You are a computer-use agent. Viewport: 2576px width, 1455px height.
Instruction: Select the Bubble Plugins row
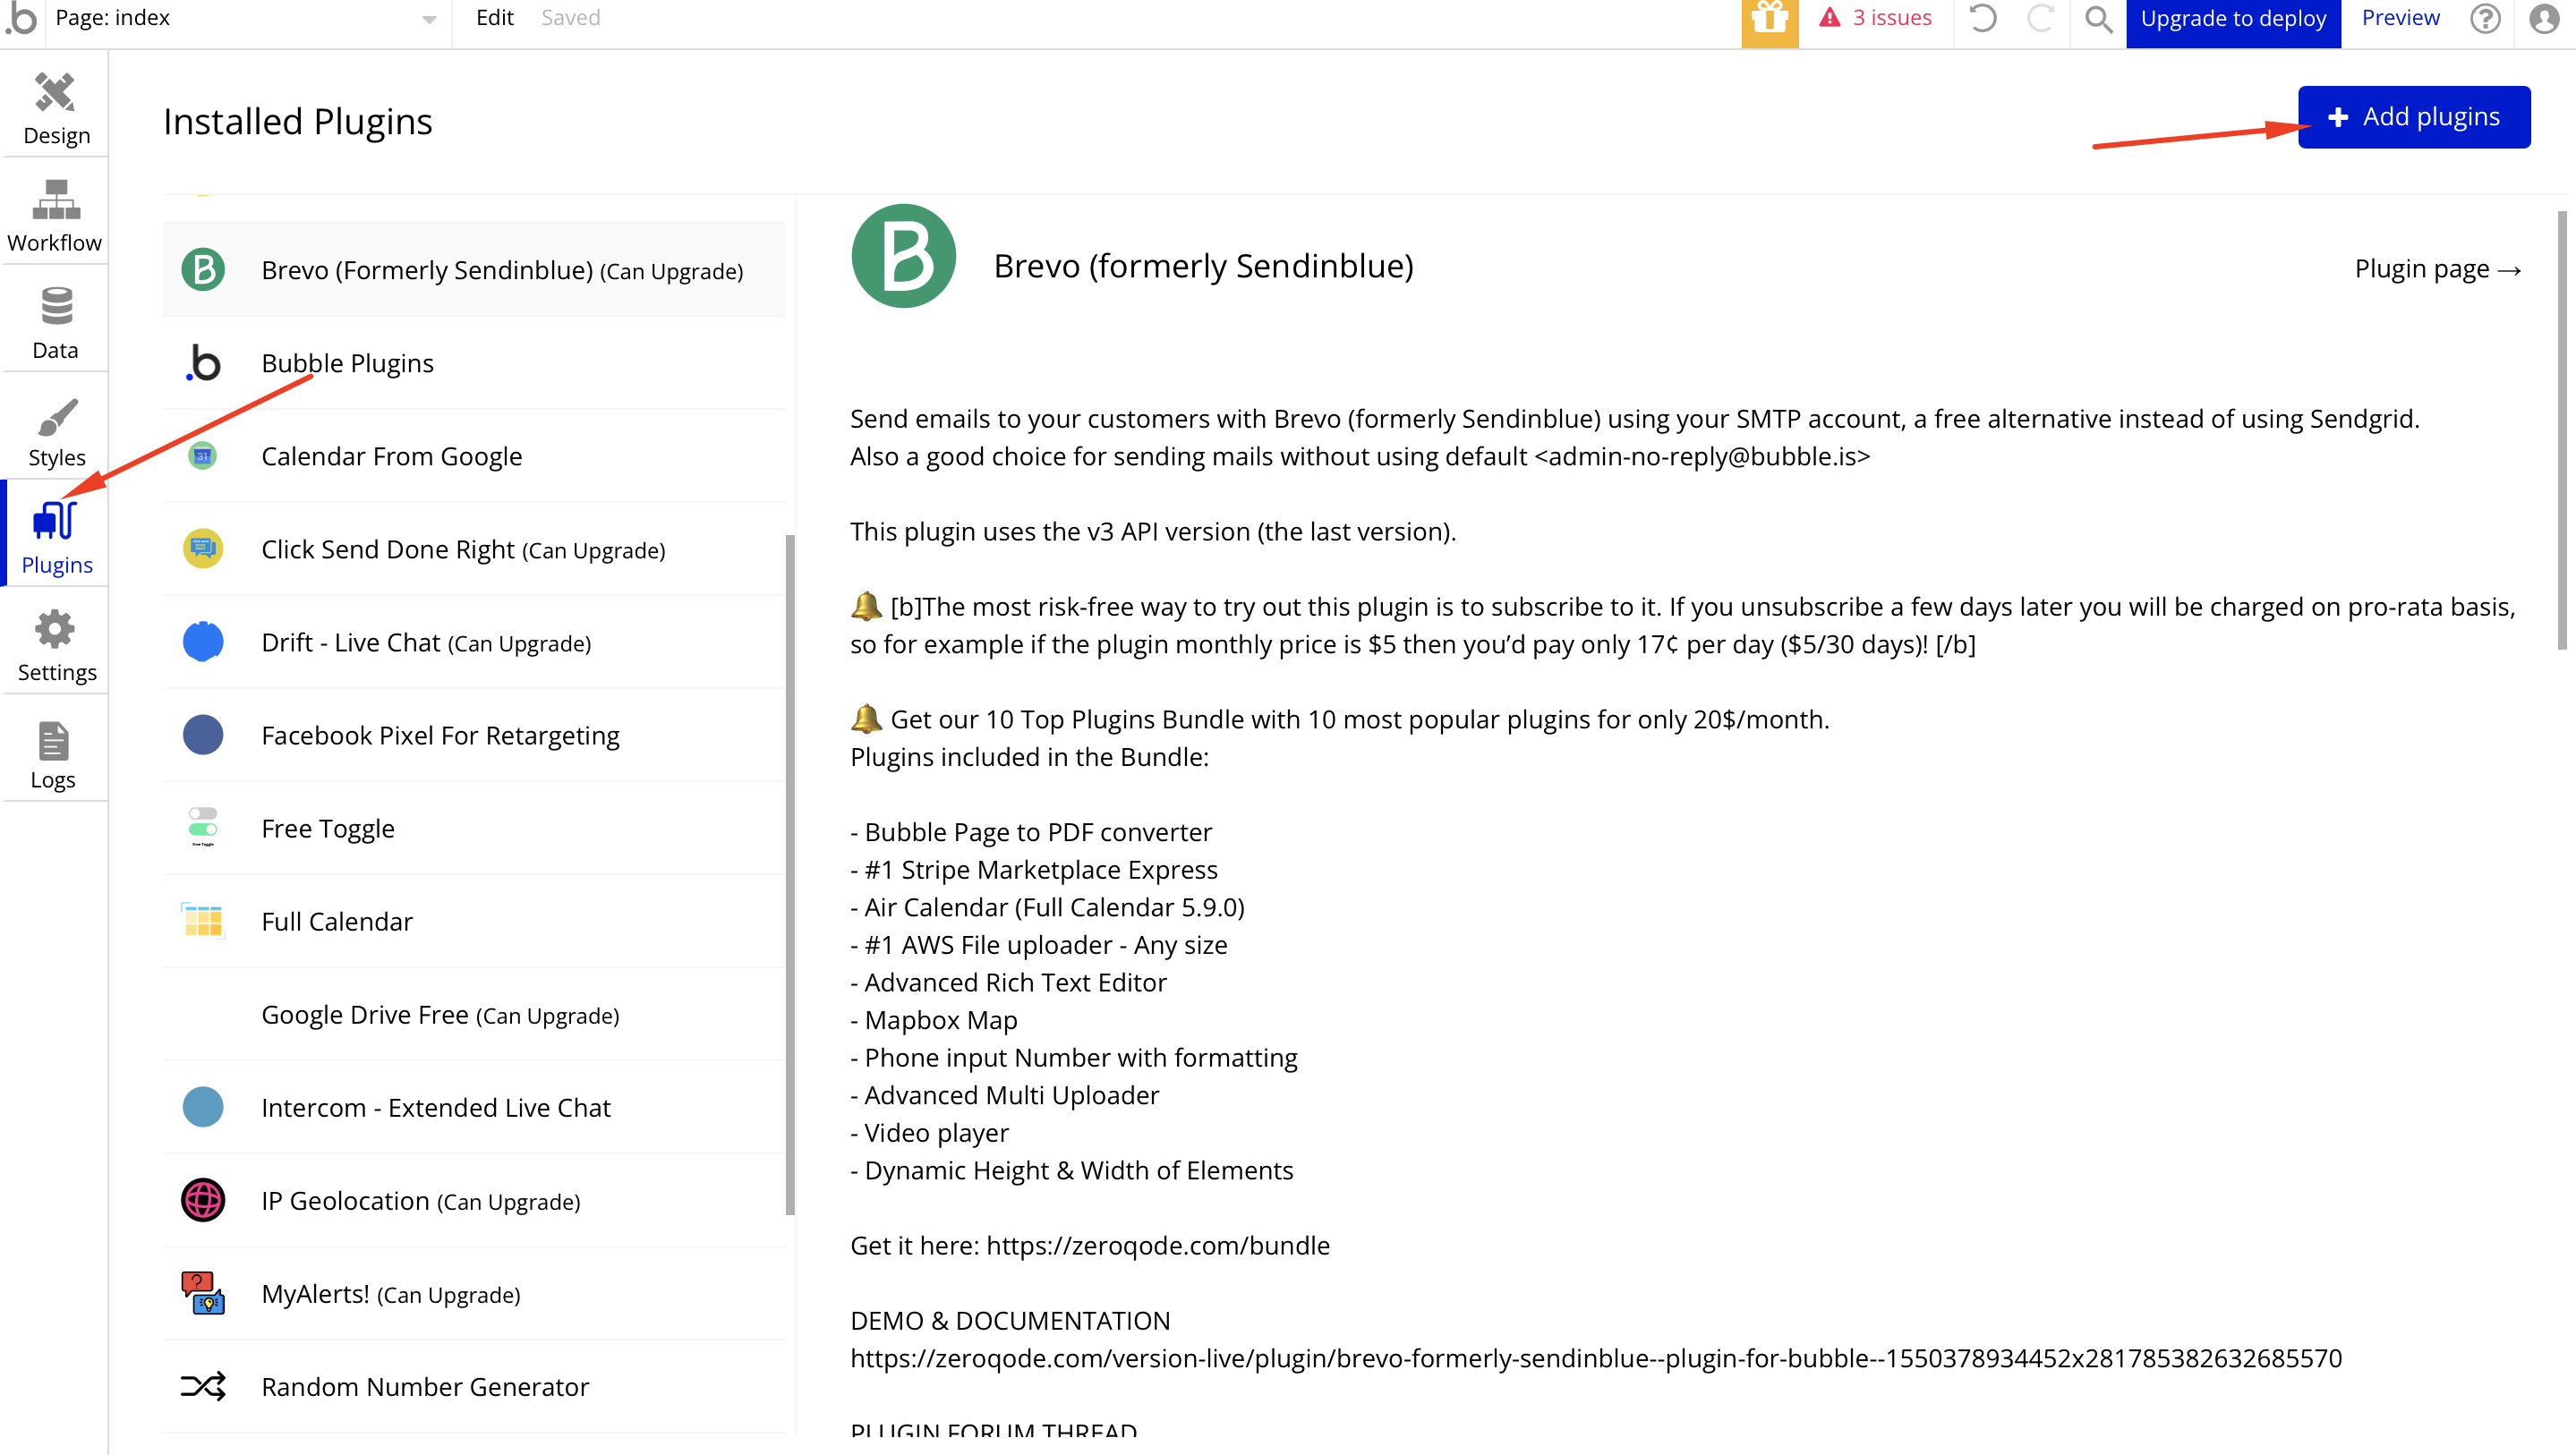[x=473, y=363]
